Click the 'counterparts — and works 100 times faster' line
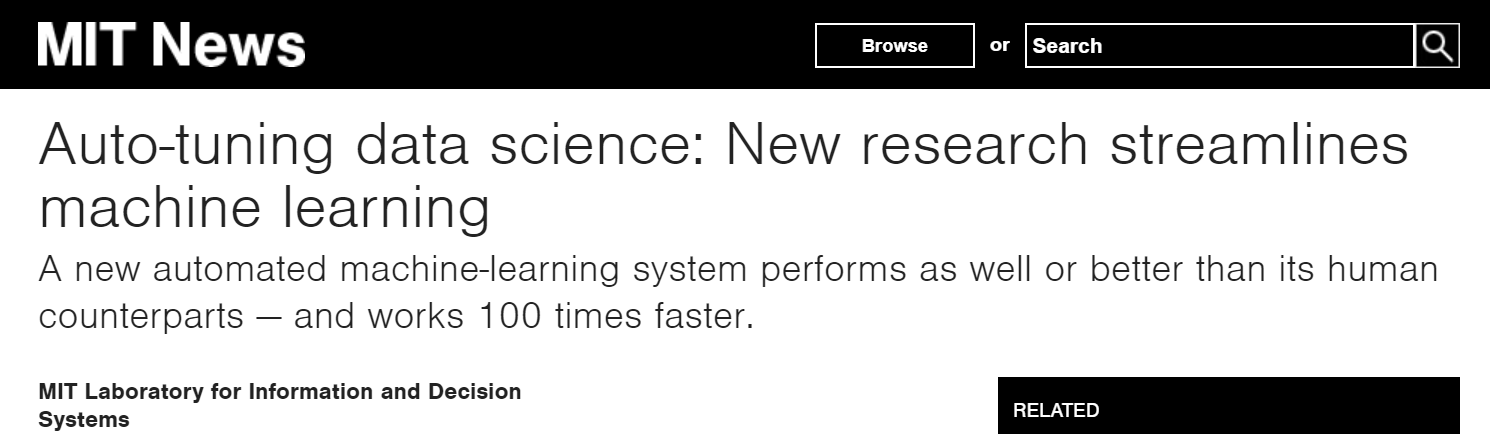1490x434 pixels. [395, 316]
